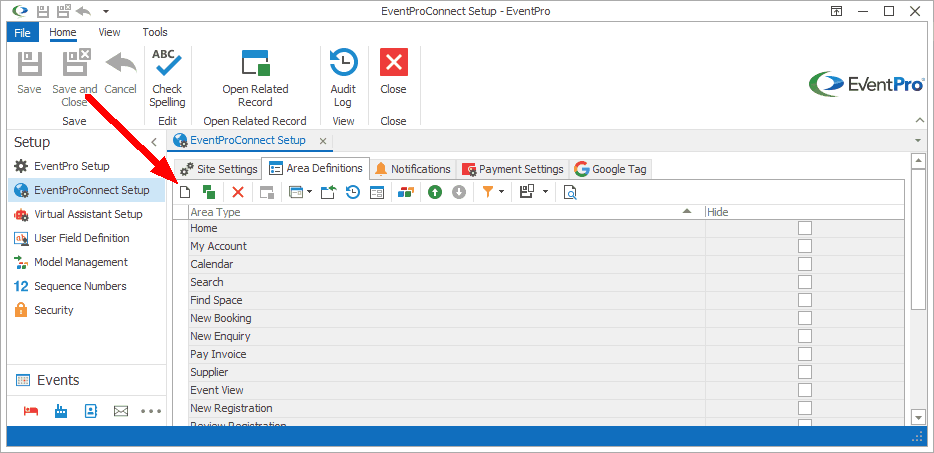Open Model Management in sidebar

(x=86, y=262)
